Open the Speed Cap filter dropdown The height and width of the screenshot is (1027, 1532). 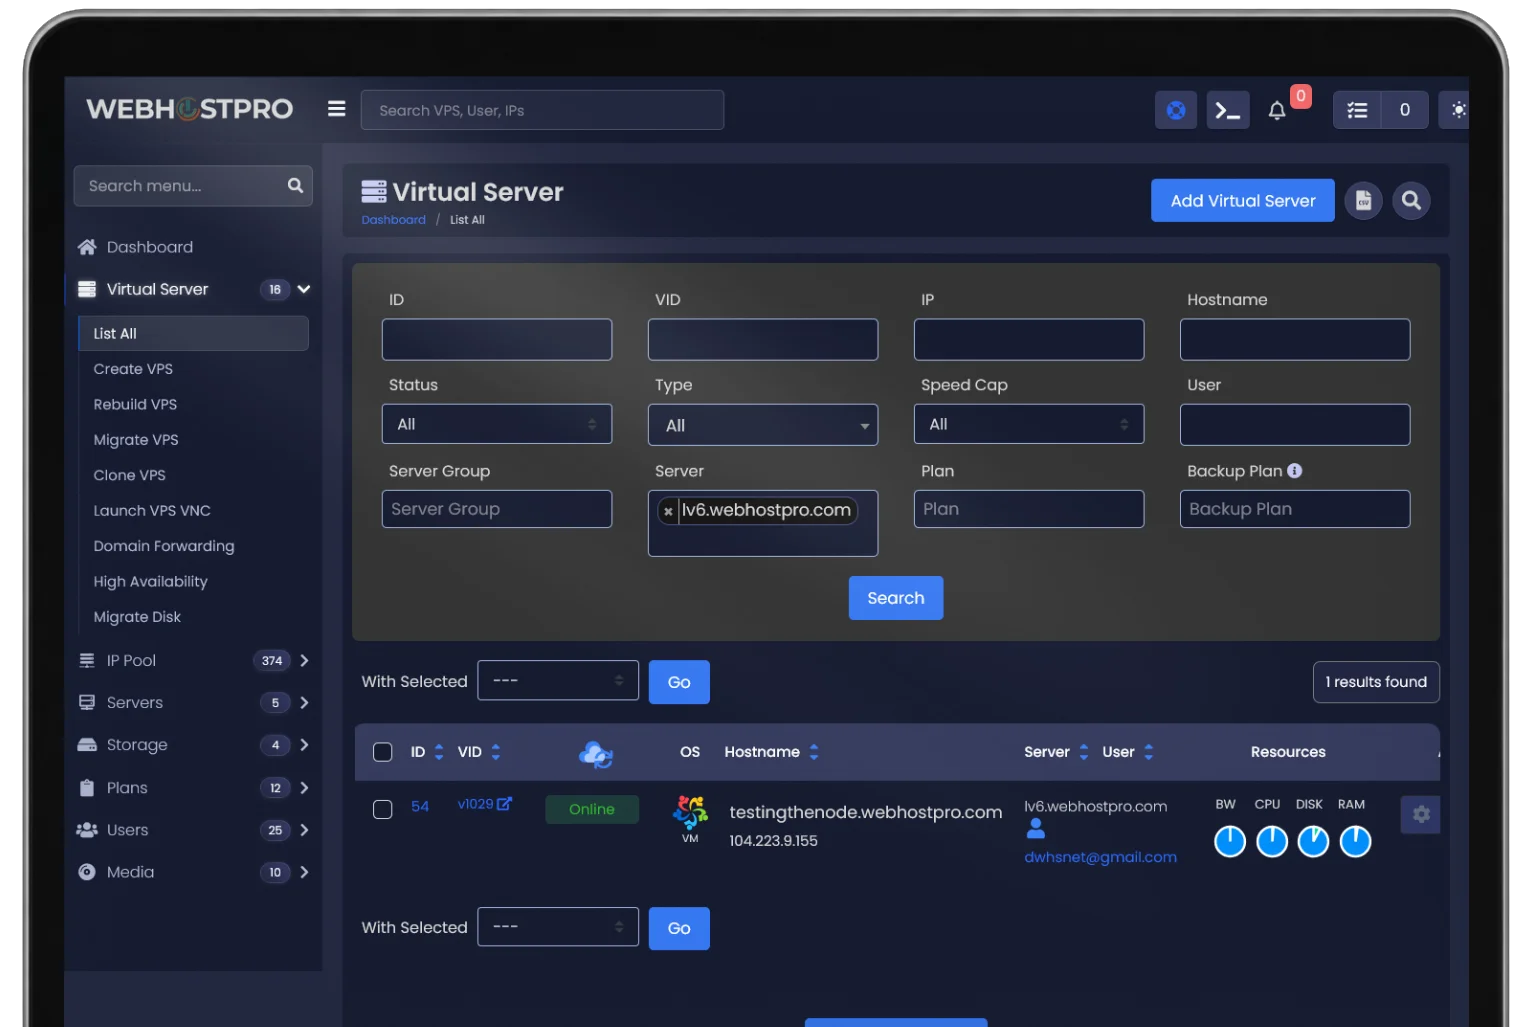click(x=1029, y=424)
